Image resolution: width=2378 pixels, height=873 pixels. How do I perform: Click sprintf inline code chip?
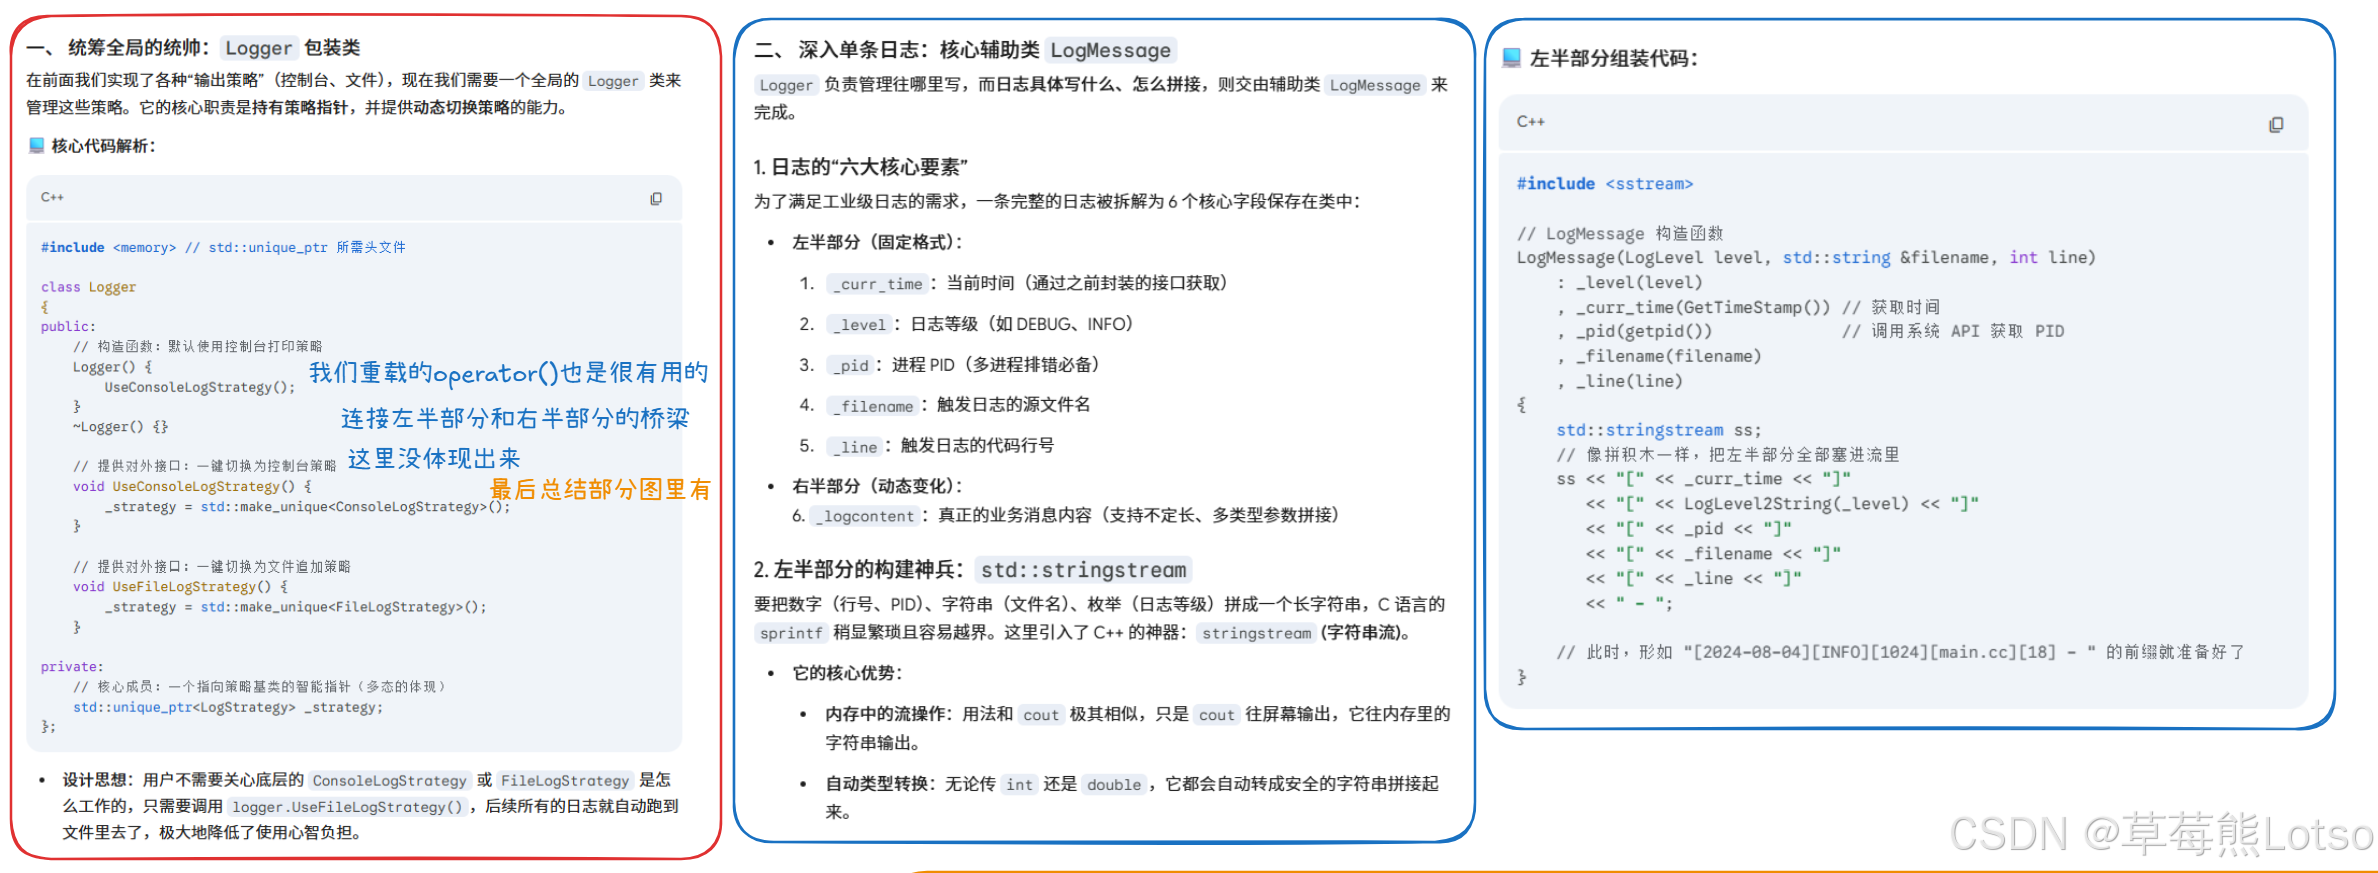[791, 633]
